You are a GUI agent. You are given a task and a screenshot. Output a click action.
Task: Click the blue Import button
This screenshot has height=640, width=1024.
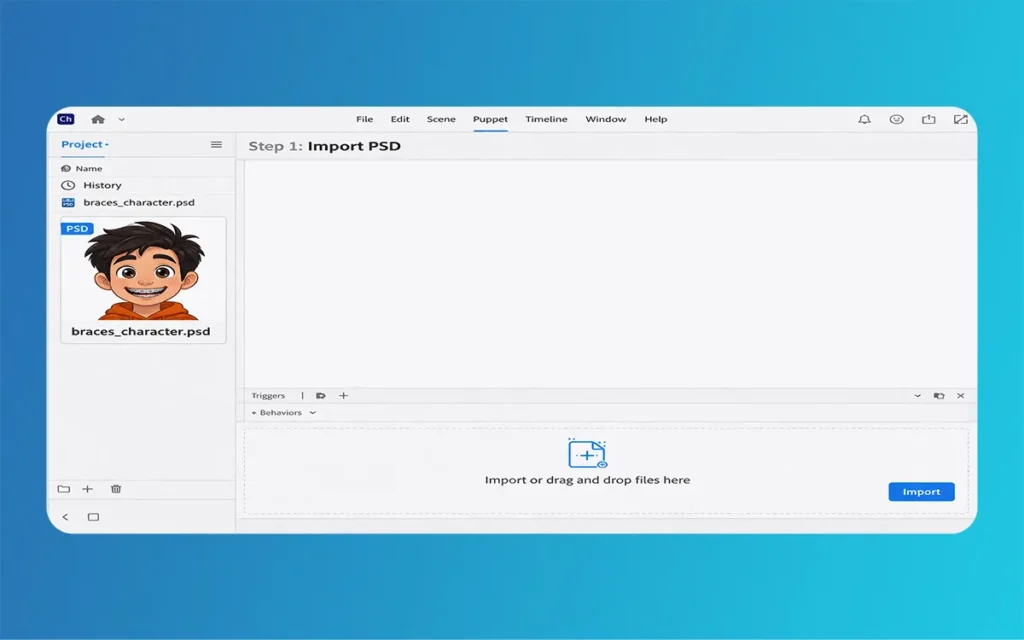(x=921, y=492)
